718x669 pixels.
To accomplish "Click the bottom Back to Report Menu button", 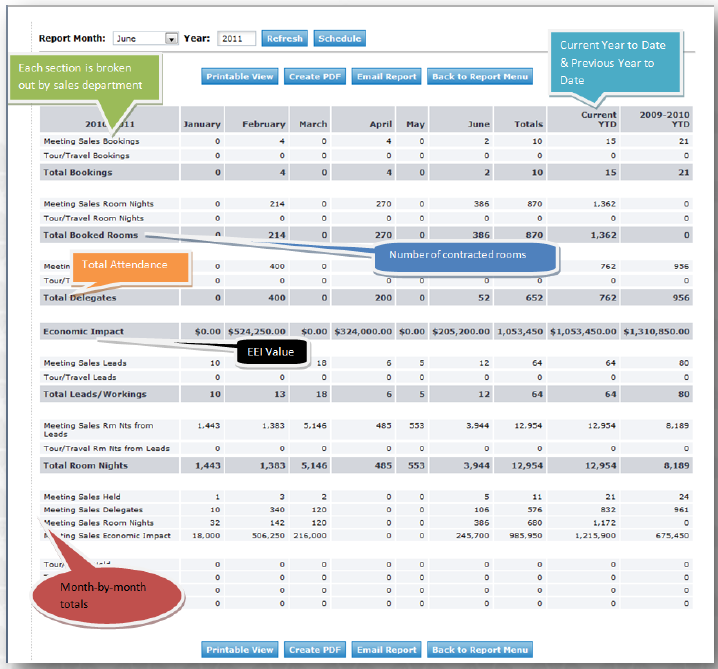I will click(x=480, y=650).
